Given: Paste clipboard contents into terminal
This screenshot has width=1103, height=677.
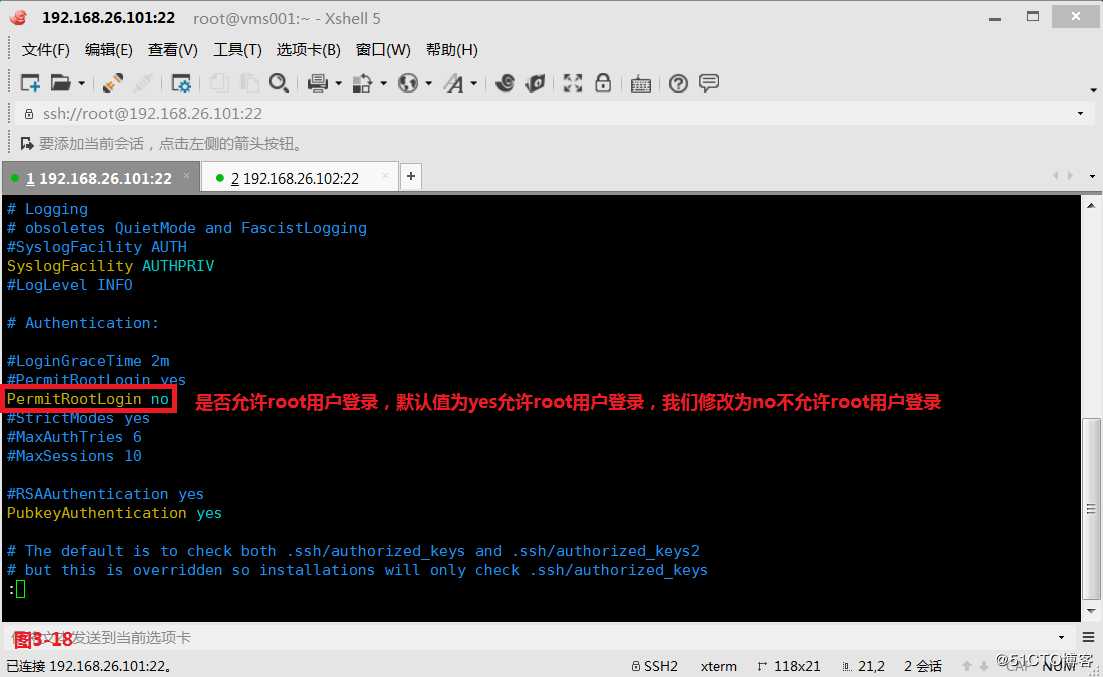Looking at the screenshot, I should click(x=247, y=83).
